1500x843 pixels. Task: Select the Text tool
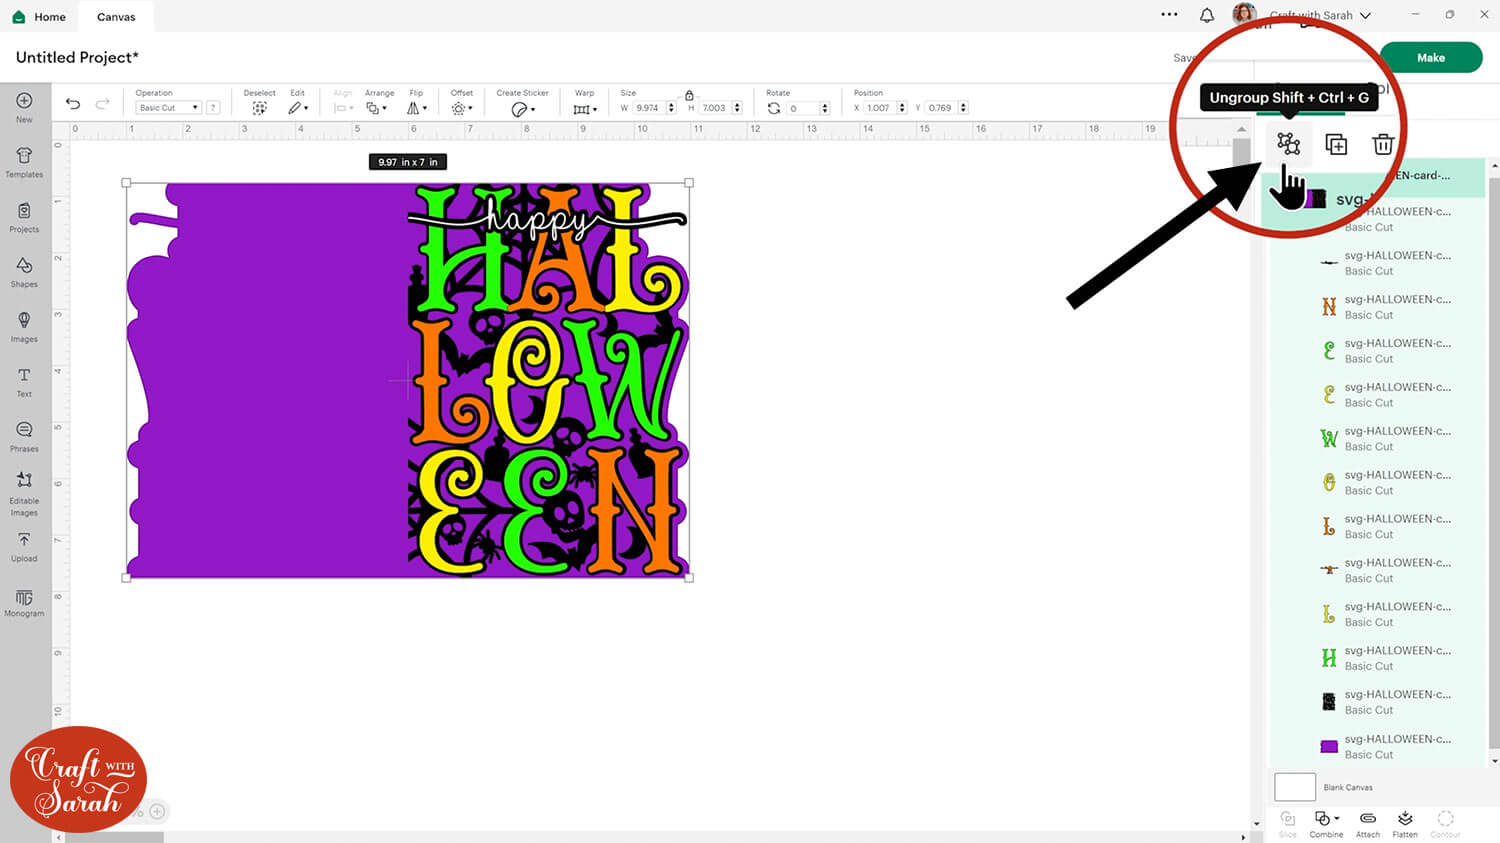pos(24,381)
